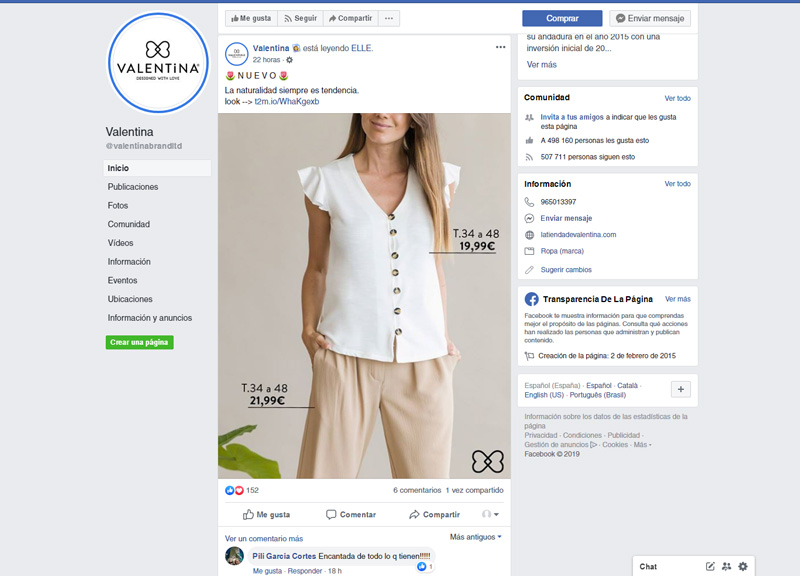Click the post's reaction icons beside 152
The image size is (800, 576).
235,490
